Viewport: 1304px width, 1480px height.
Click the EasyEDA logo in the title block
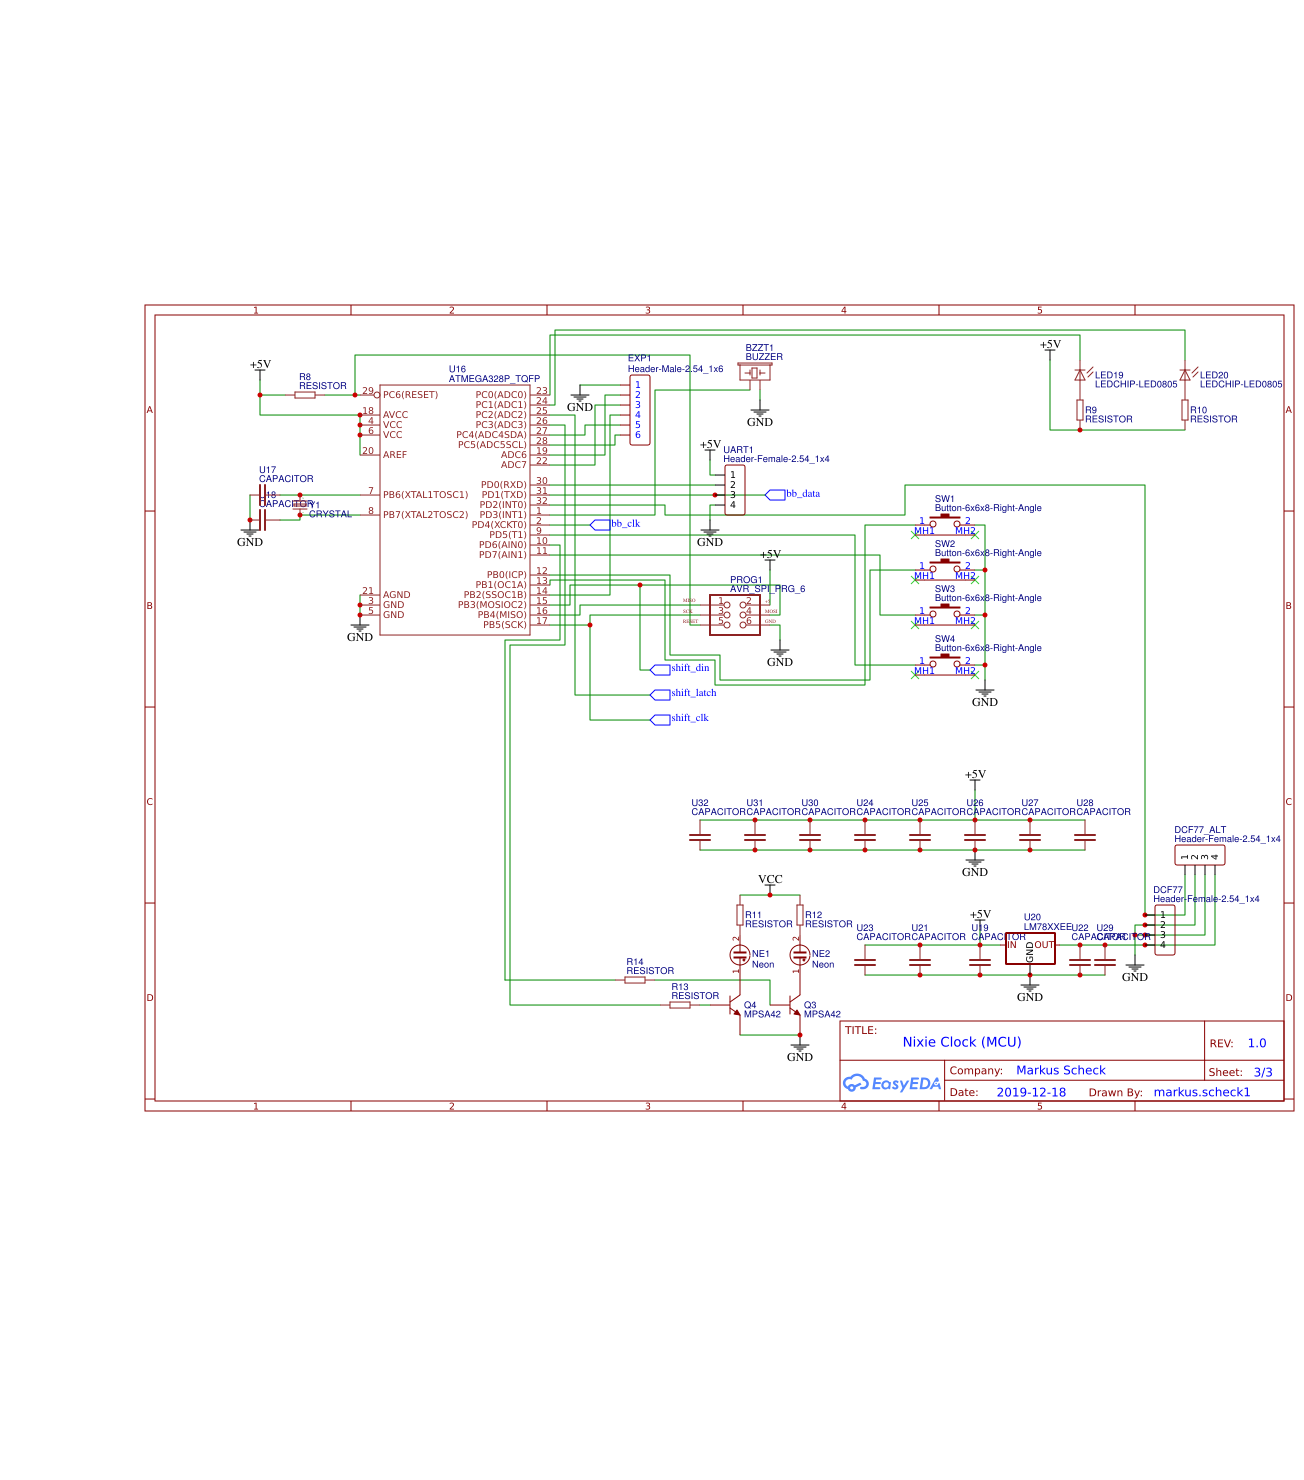(890, 1082)
